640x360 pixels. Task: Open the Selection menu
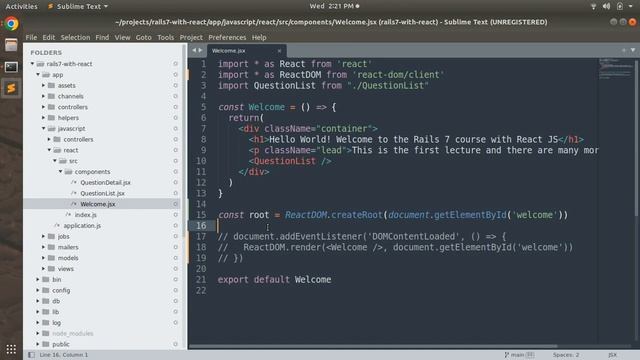pyautogui.click(x=75, y=37)
